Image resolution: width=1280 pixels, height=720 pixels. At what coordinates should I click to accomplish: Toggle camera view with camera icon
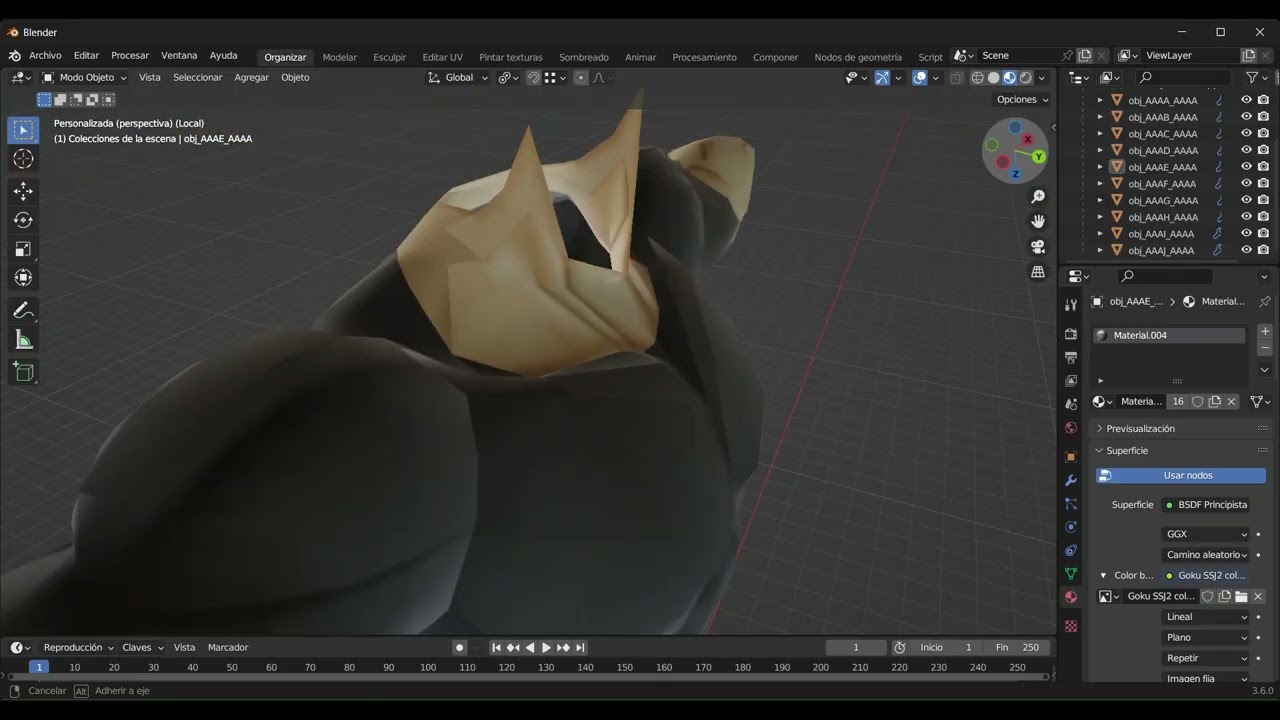click(x=1038, y=247)
